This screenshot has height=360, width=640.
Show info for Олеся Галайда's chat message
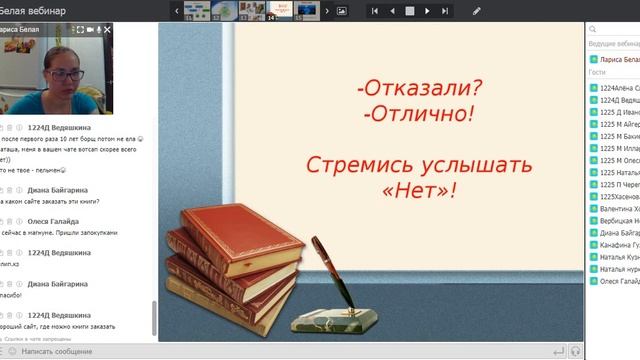tap(19, 221)
